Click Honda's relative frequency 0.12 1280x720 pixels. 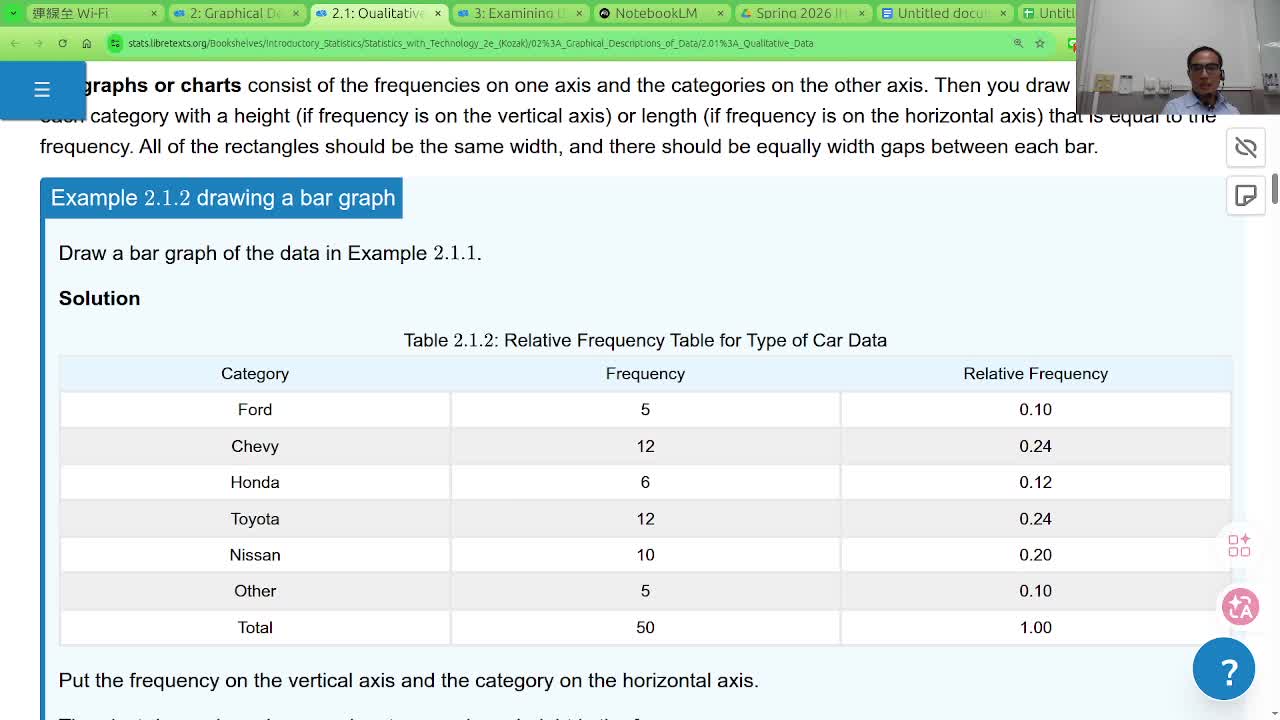[1035, 482]
